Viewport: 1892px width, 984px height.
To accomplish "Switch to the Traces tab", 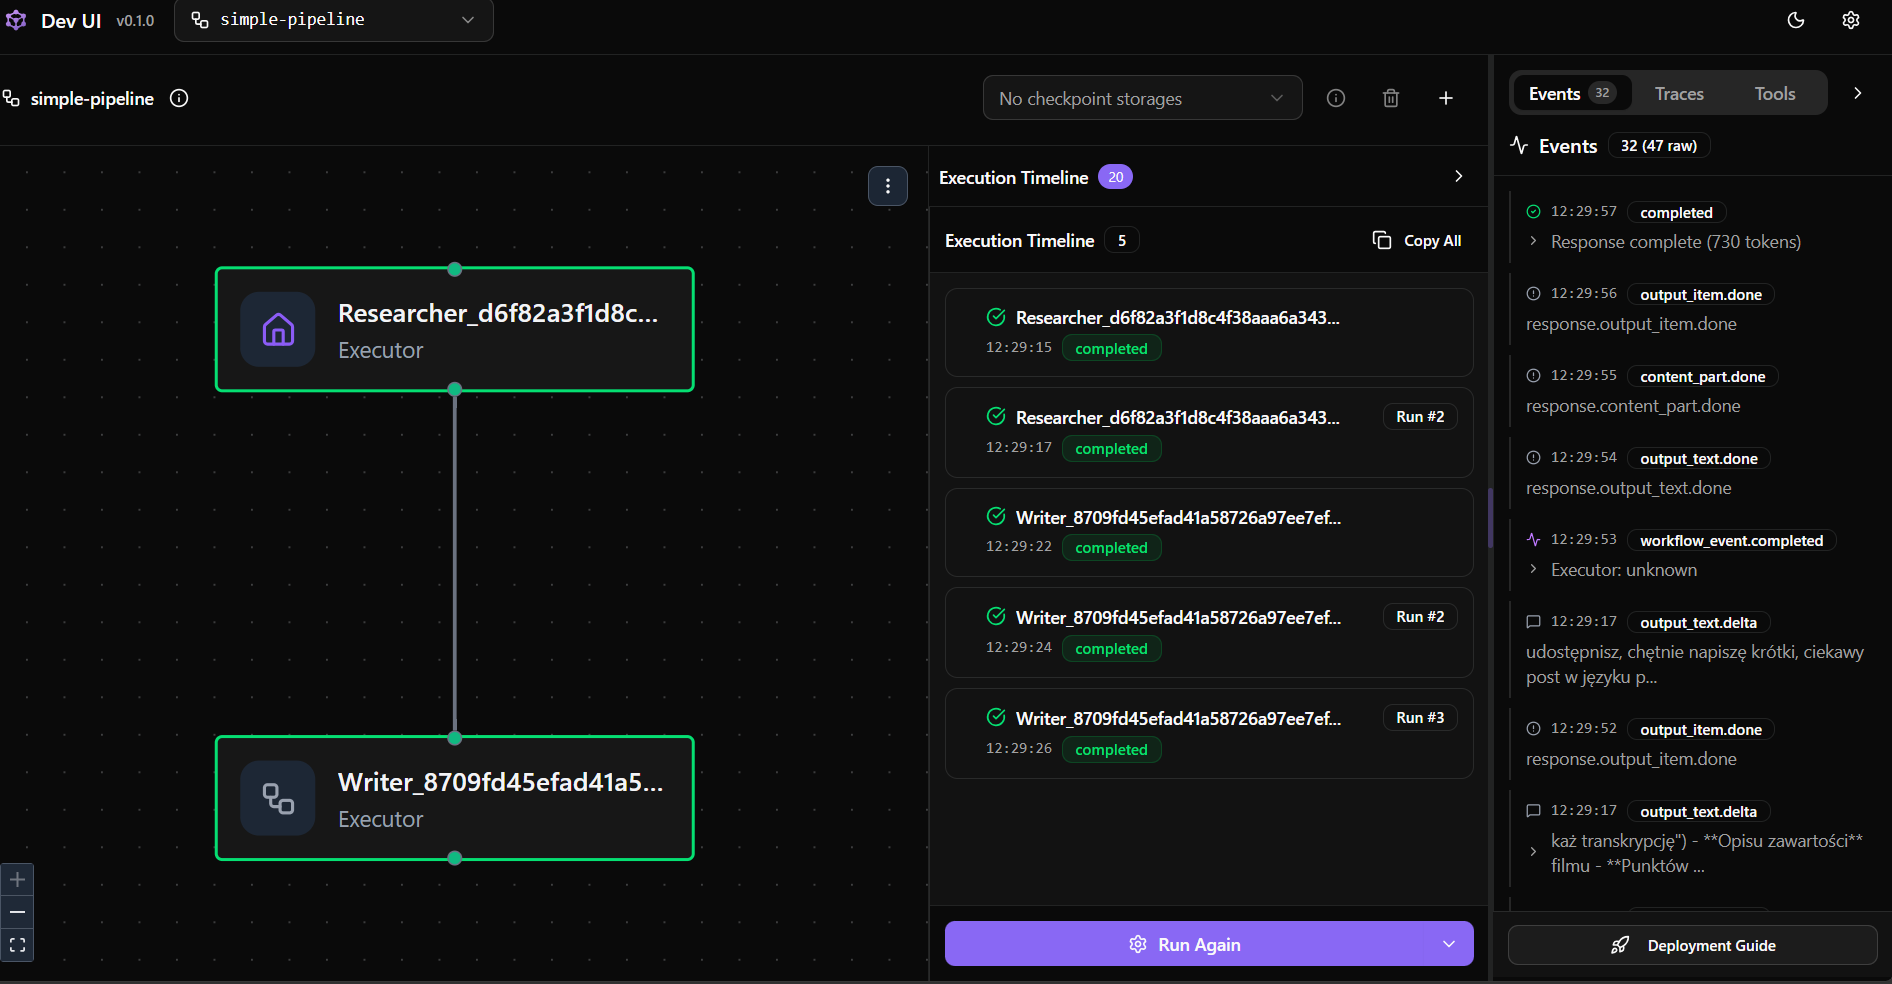I will point(1679,93).
